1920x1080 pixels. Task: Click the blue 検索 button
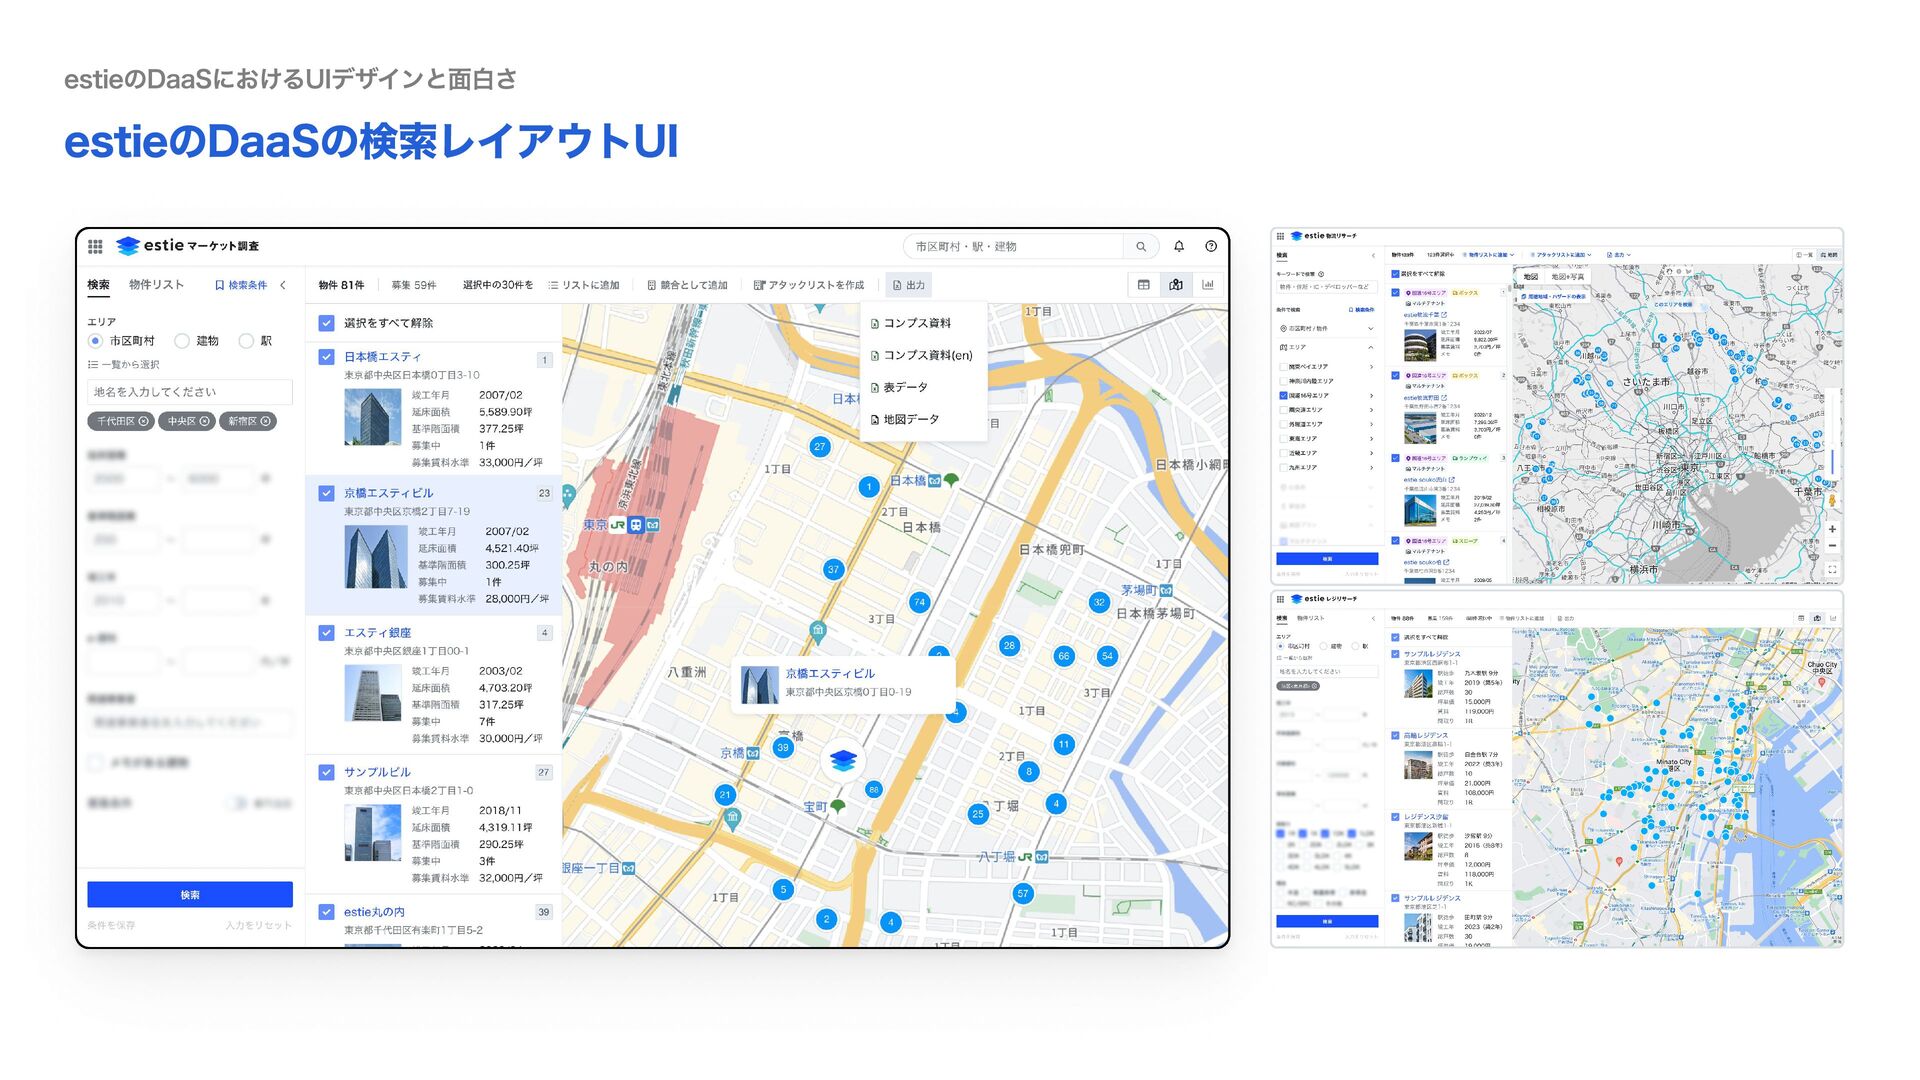tap(190, 894)
